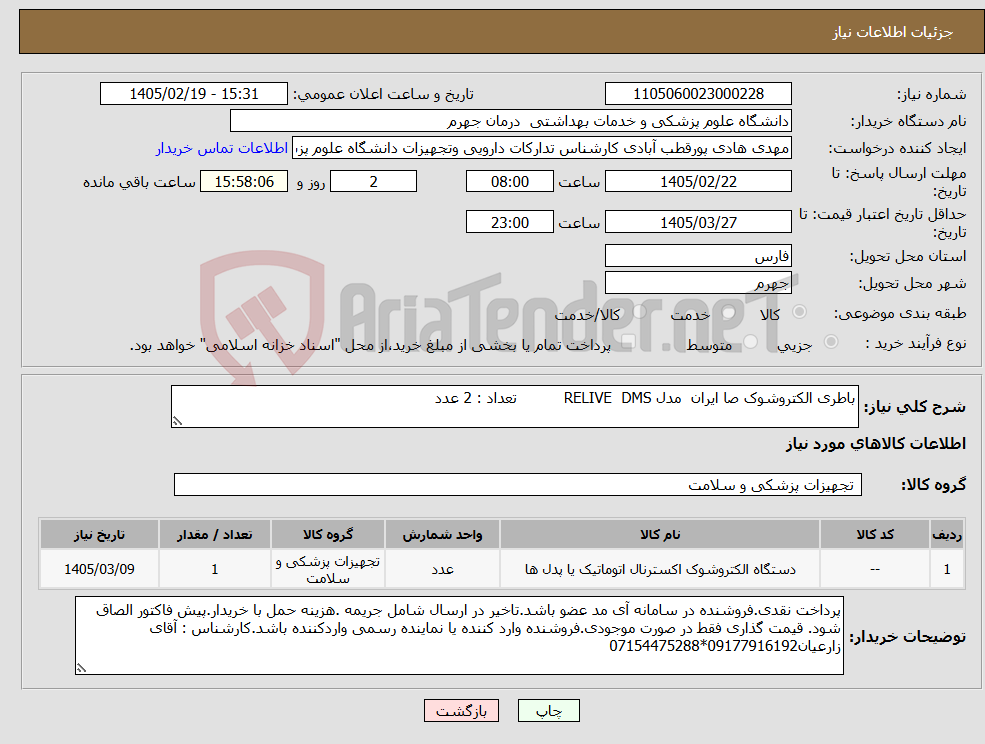The width and height of the screenshot is (985, 744).
Task: Select the کالا/خدمت radio button
Action: [x=639, y=312]
